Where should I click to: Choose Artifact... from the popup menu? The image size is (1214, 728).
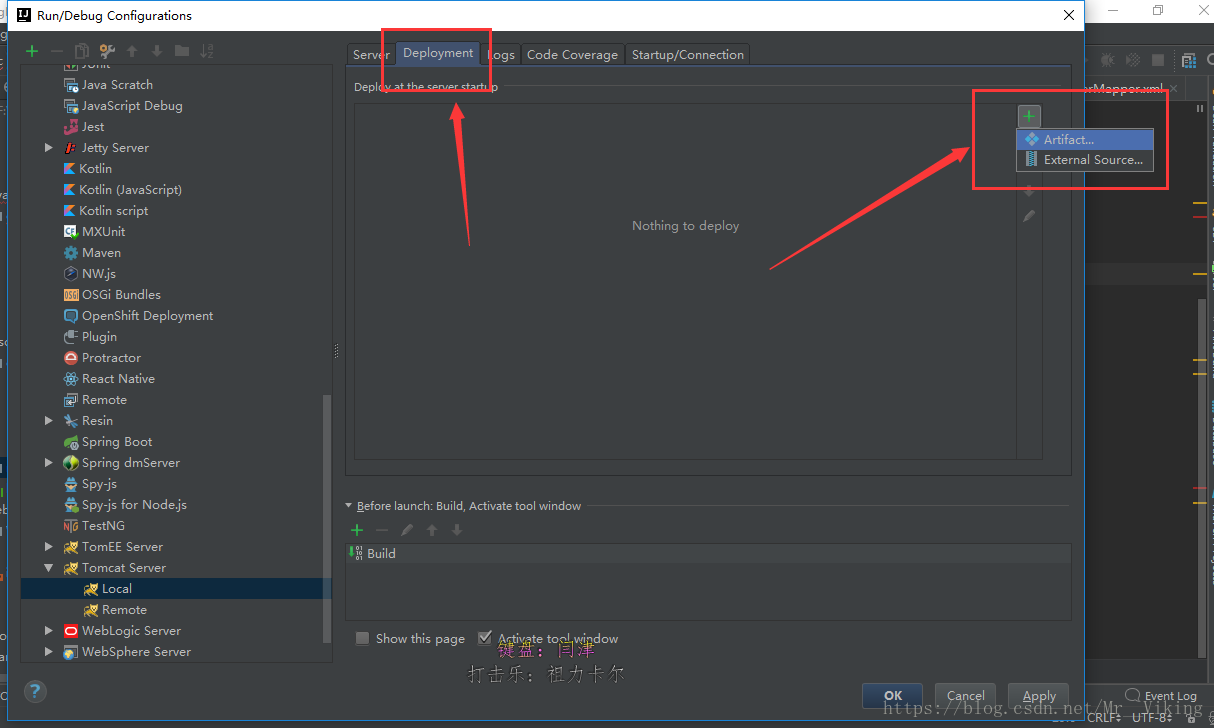pos(1085,140)
